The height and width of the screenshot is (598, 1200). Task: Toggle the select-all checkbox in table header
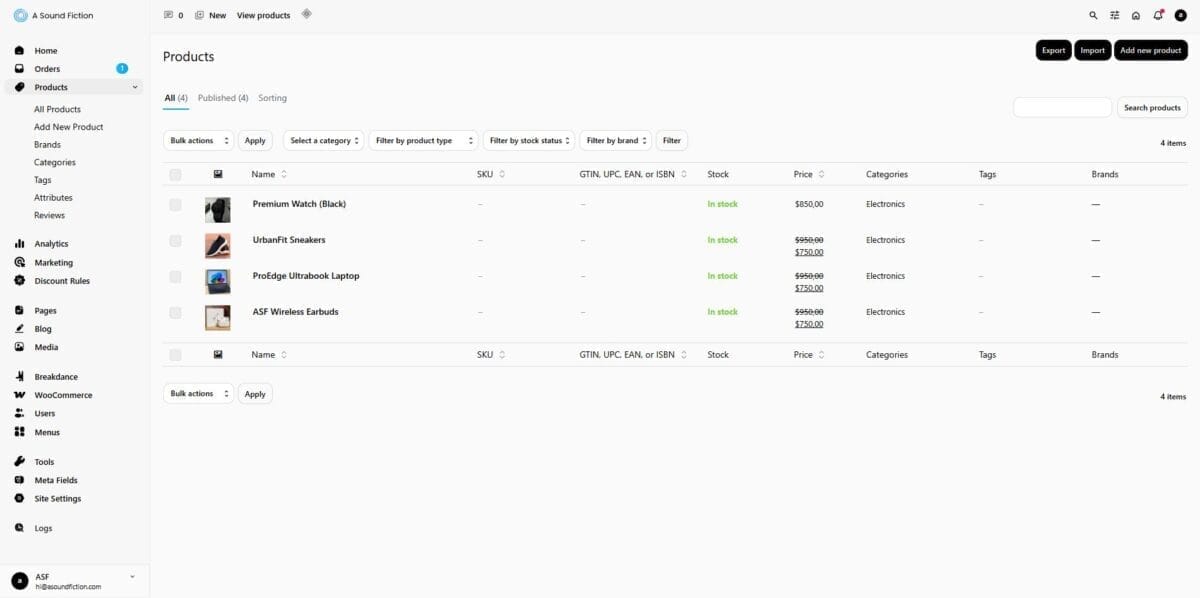[x=176, y=175]
